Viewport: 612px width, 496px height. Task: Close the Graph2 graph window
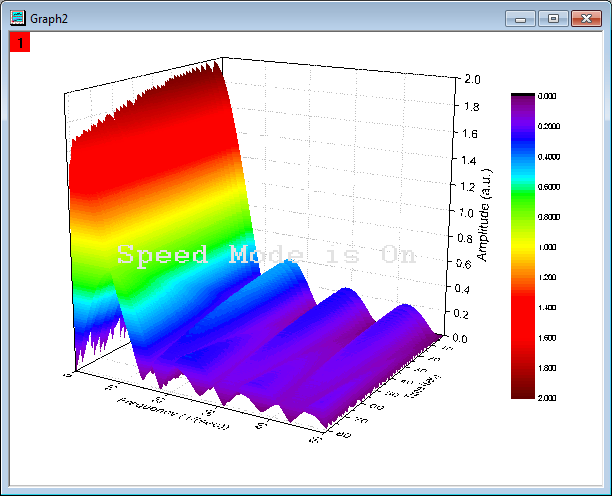(582, 18)
